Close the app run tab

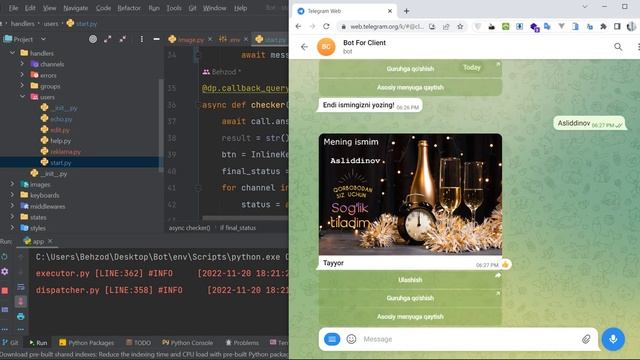click(50, 241)
